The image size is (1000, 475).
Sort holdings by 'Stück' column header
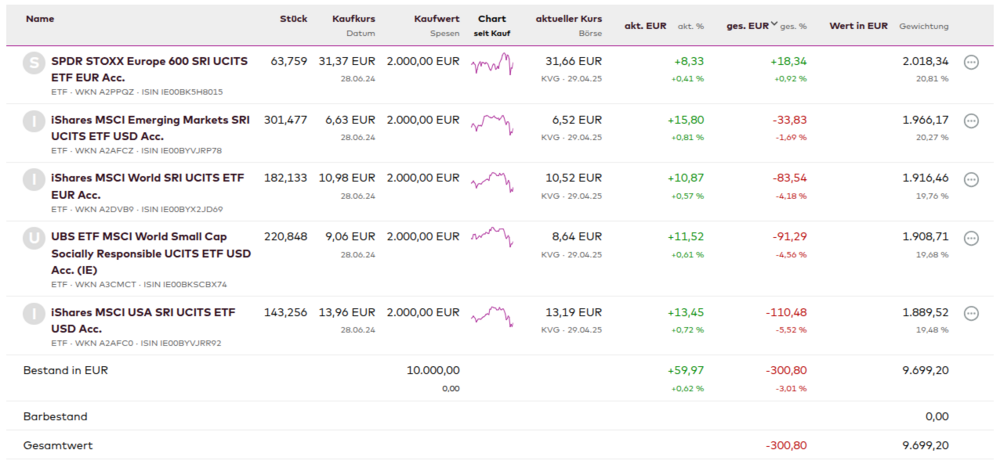[x=293, y=19]
